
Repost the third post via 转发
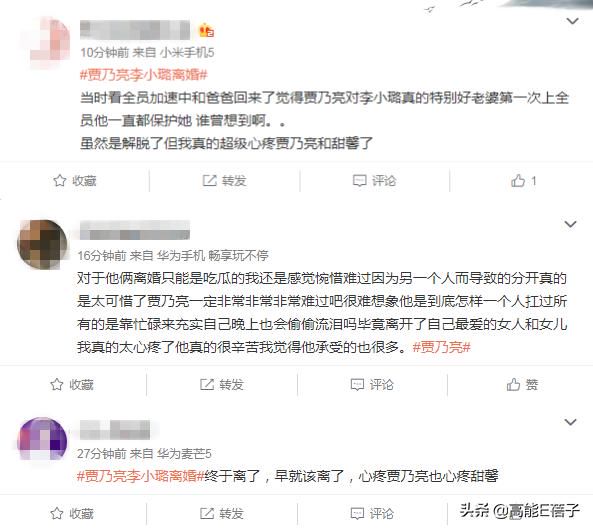[222, 513]
